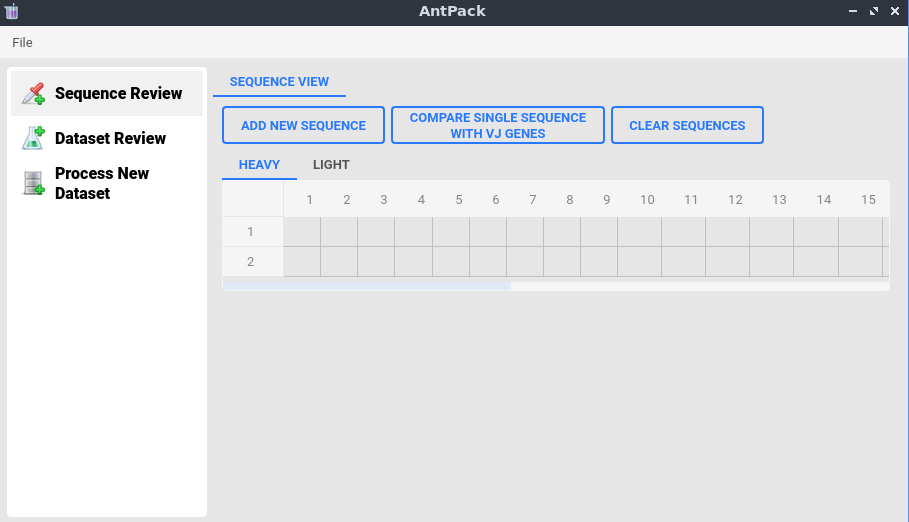Select the Sequence View tab

tap(279, 82)
